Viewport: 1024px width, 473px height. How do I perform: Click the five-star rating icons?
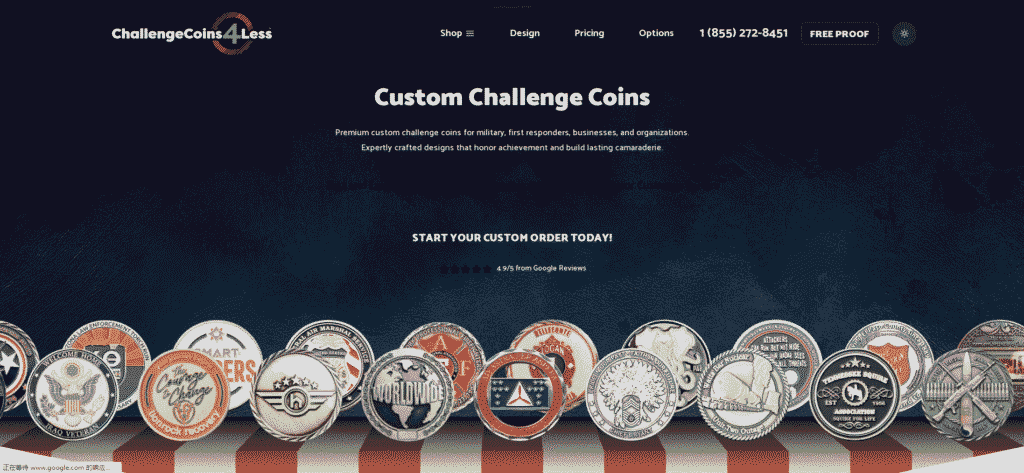pos(466,269)
